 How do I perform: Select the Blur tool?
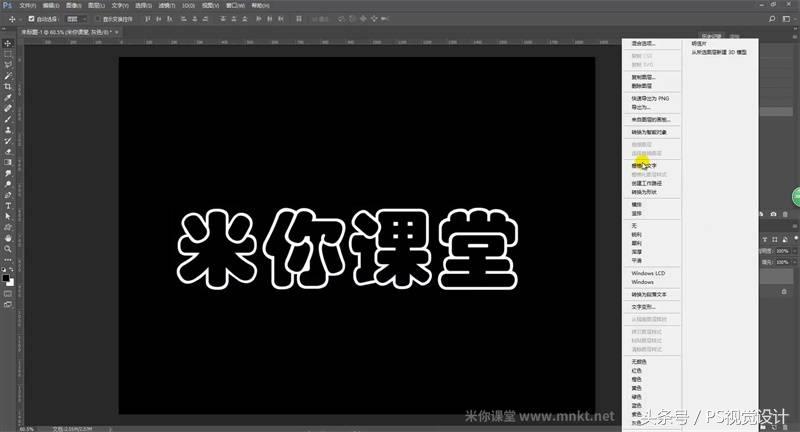[8, 173]
